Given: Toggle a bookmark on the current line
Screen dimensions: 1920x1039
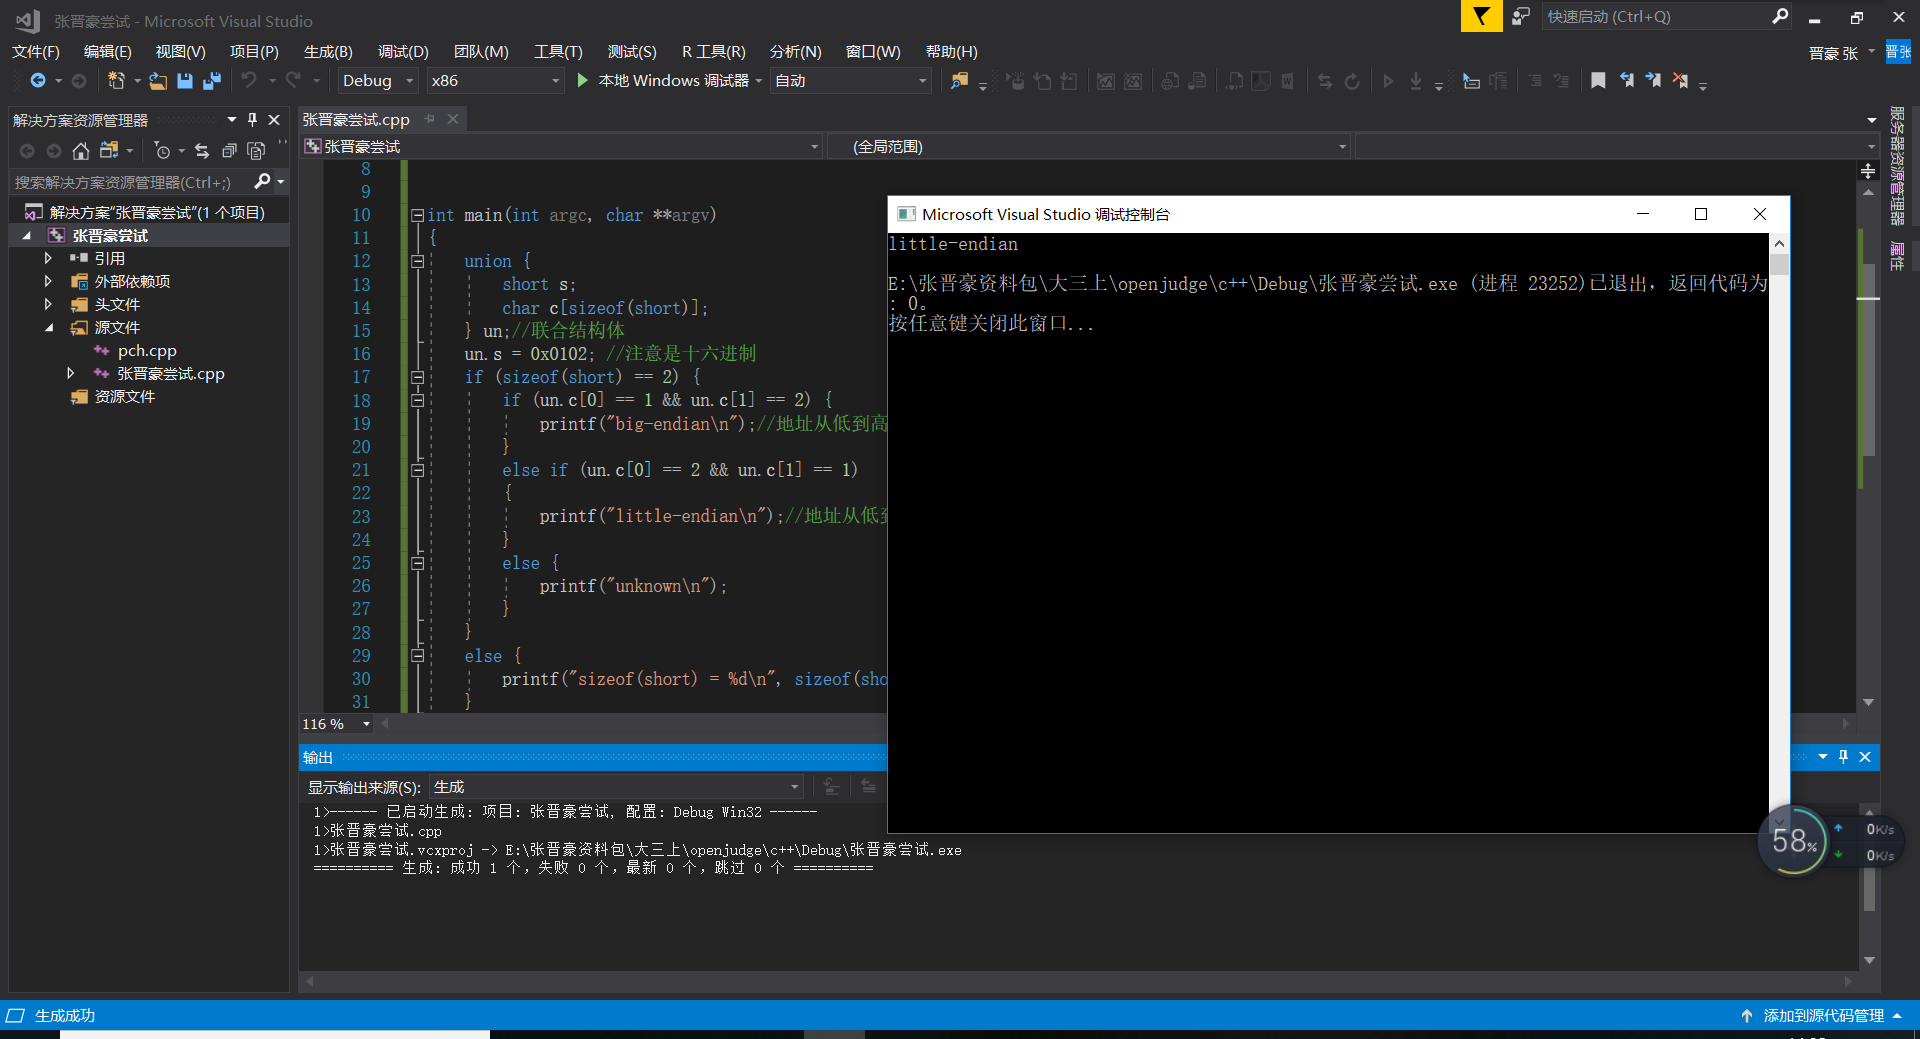Looking at the screenshot, I should (1598, 81).
